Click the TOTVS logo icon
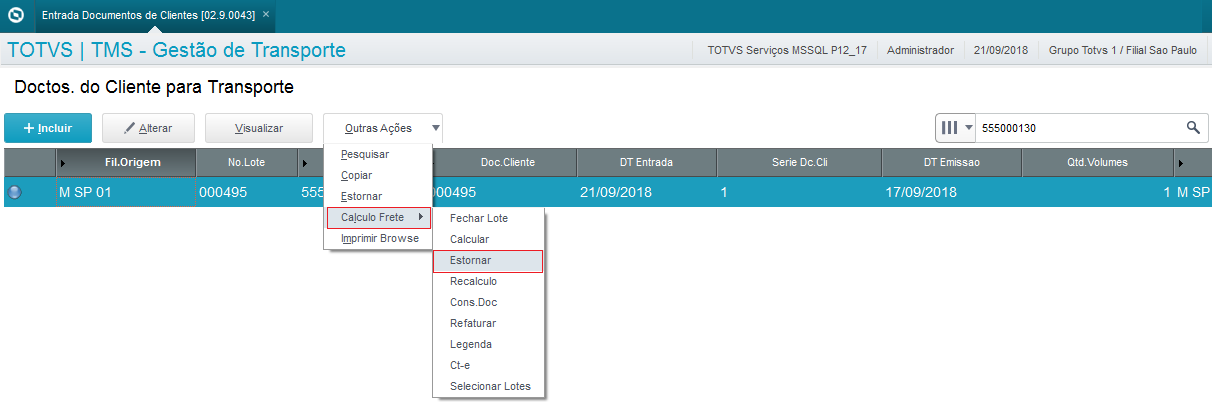This screenshot has width=1212, height=402. coord(15,16)
